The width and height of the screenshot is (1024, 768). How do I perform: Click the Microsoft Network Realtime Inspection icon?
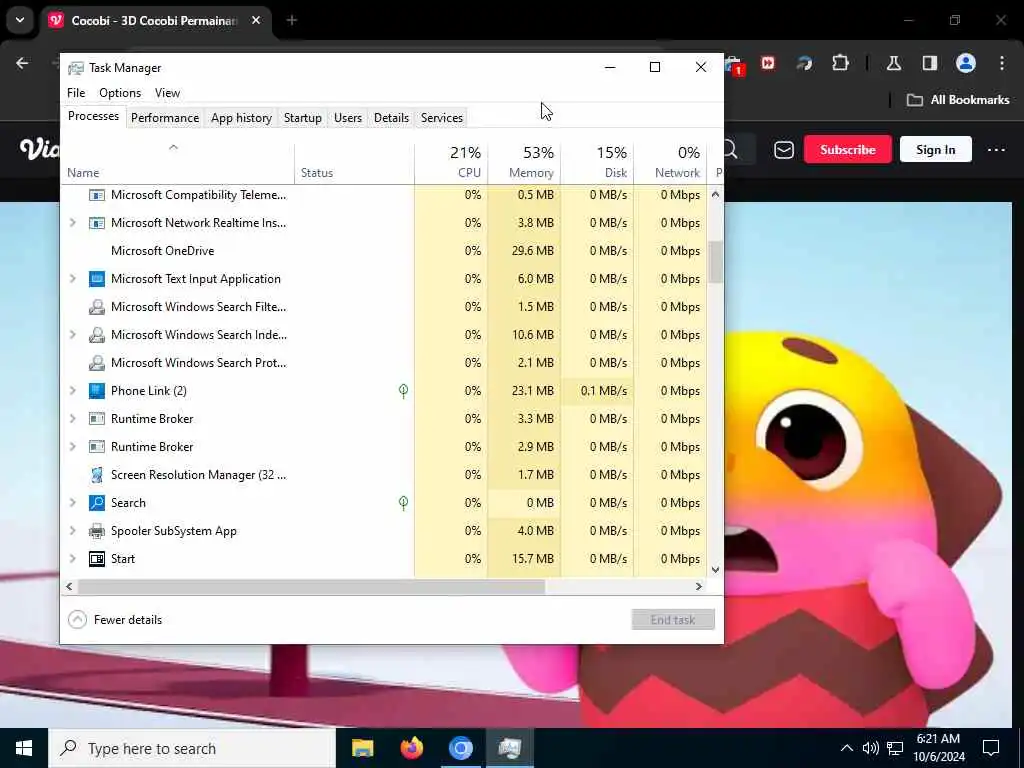(x=97, y=223)
